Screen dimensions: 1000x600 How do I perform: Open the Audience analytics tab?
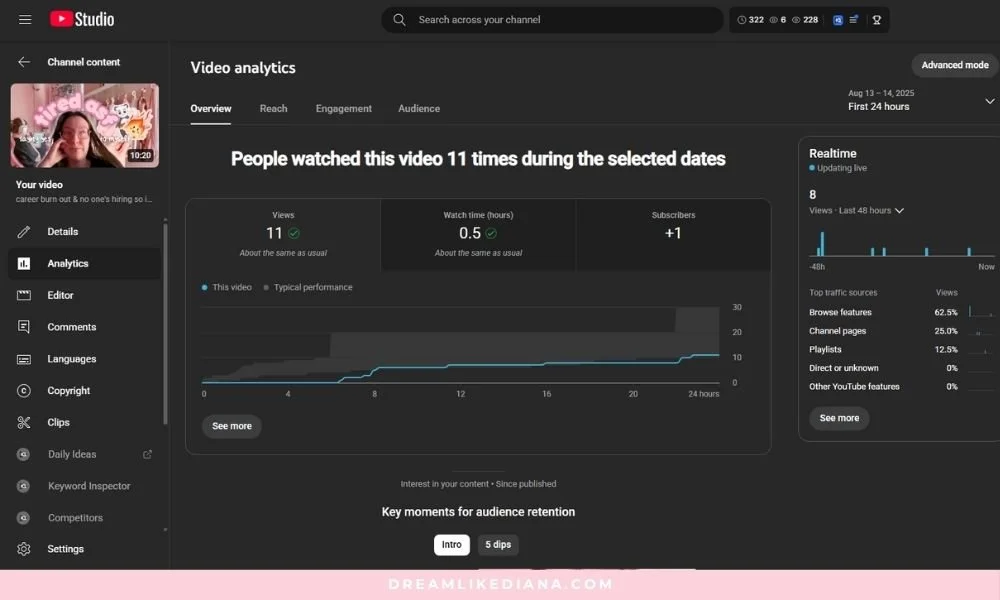click(419, 108)
